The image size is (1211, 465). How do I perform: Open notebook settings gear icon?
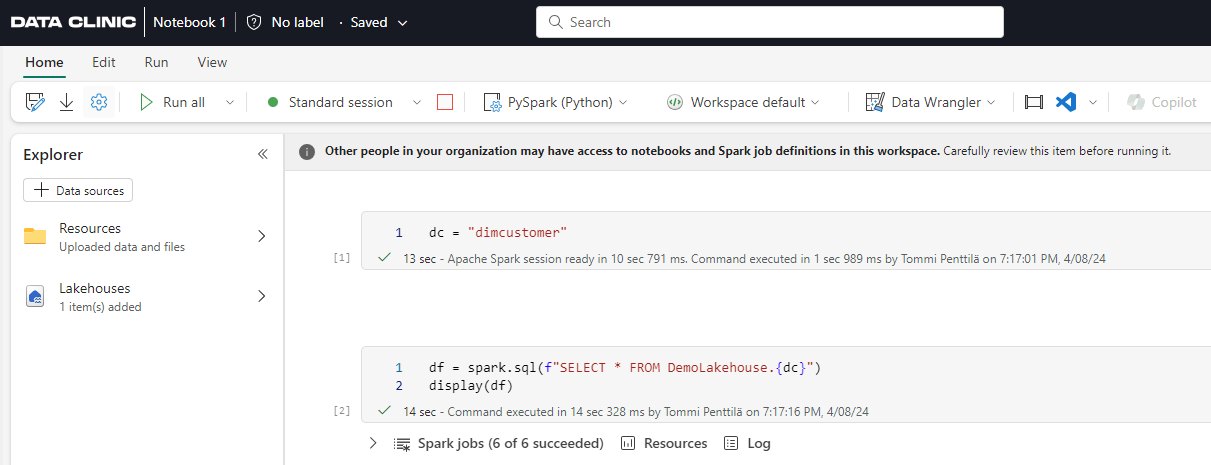coord(98,102)
